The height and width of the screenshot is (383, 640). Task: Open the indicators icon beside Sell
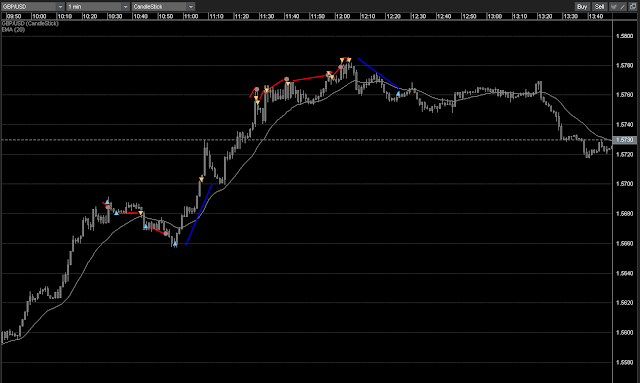[613, 7]
